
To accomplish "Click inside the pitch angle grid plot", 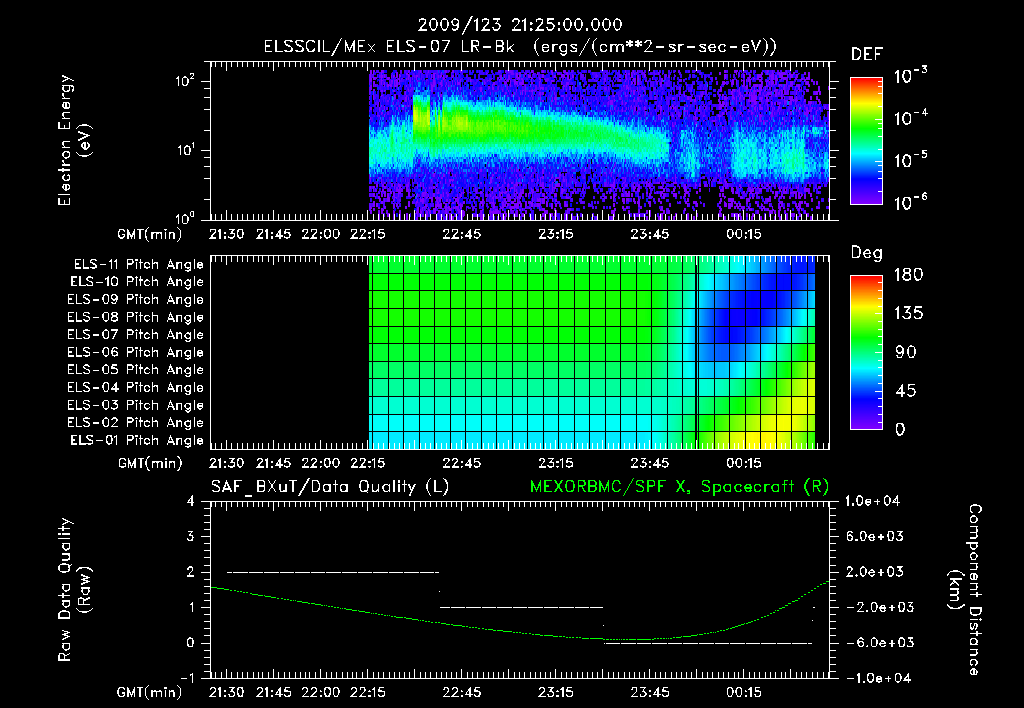I will click(x=520, y=352).
